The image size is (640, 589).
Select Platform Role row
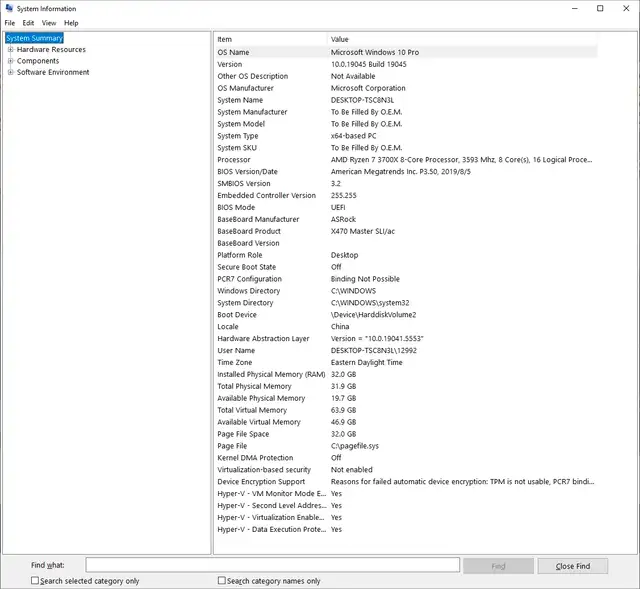[406, 255]
